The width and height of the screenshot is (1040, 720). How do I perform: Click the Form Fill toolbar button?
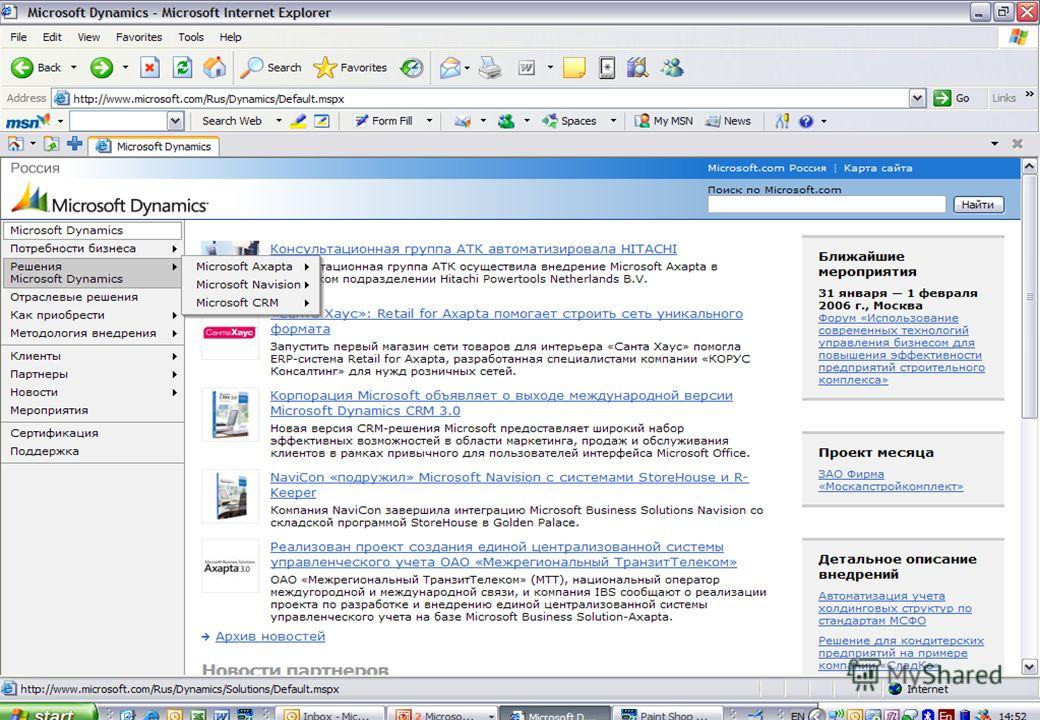[384, 121]
